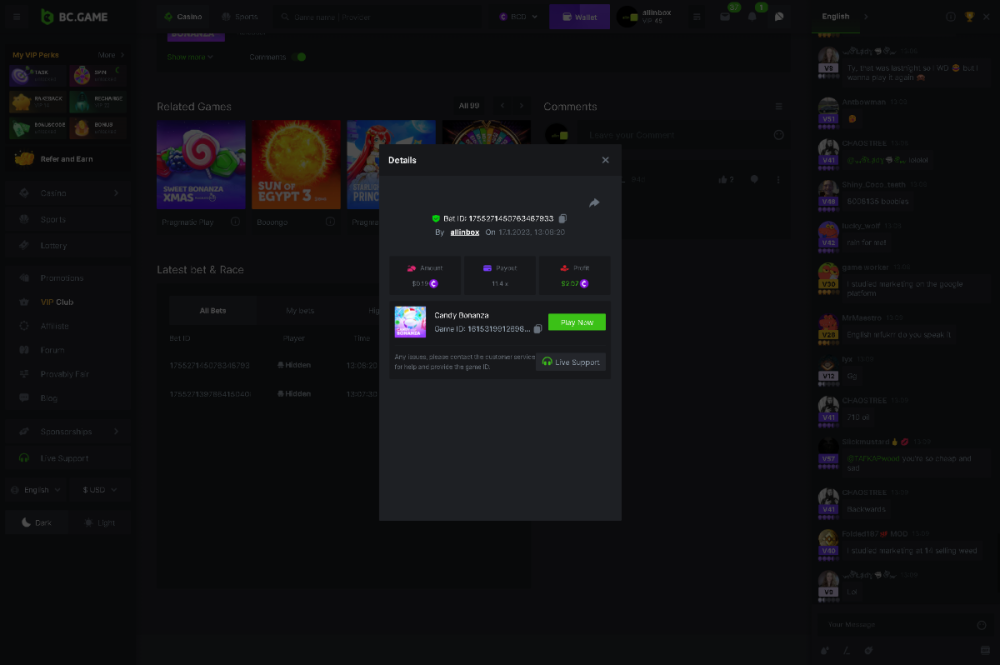Screen dimensions: 1000x665
Task: Click the share arrow icon in Details dialog
Action: click(x=594, y=203)
